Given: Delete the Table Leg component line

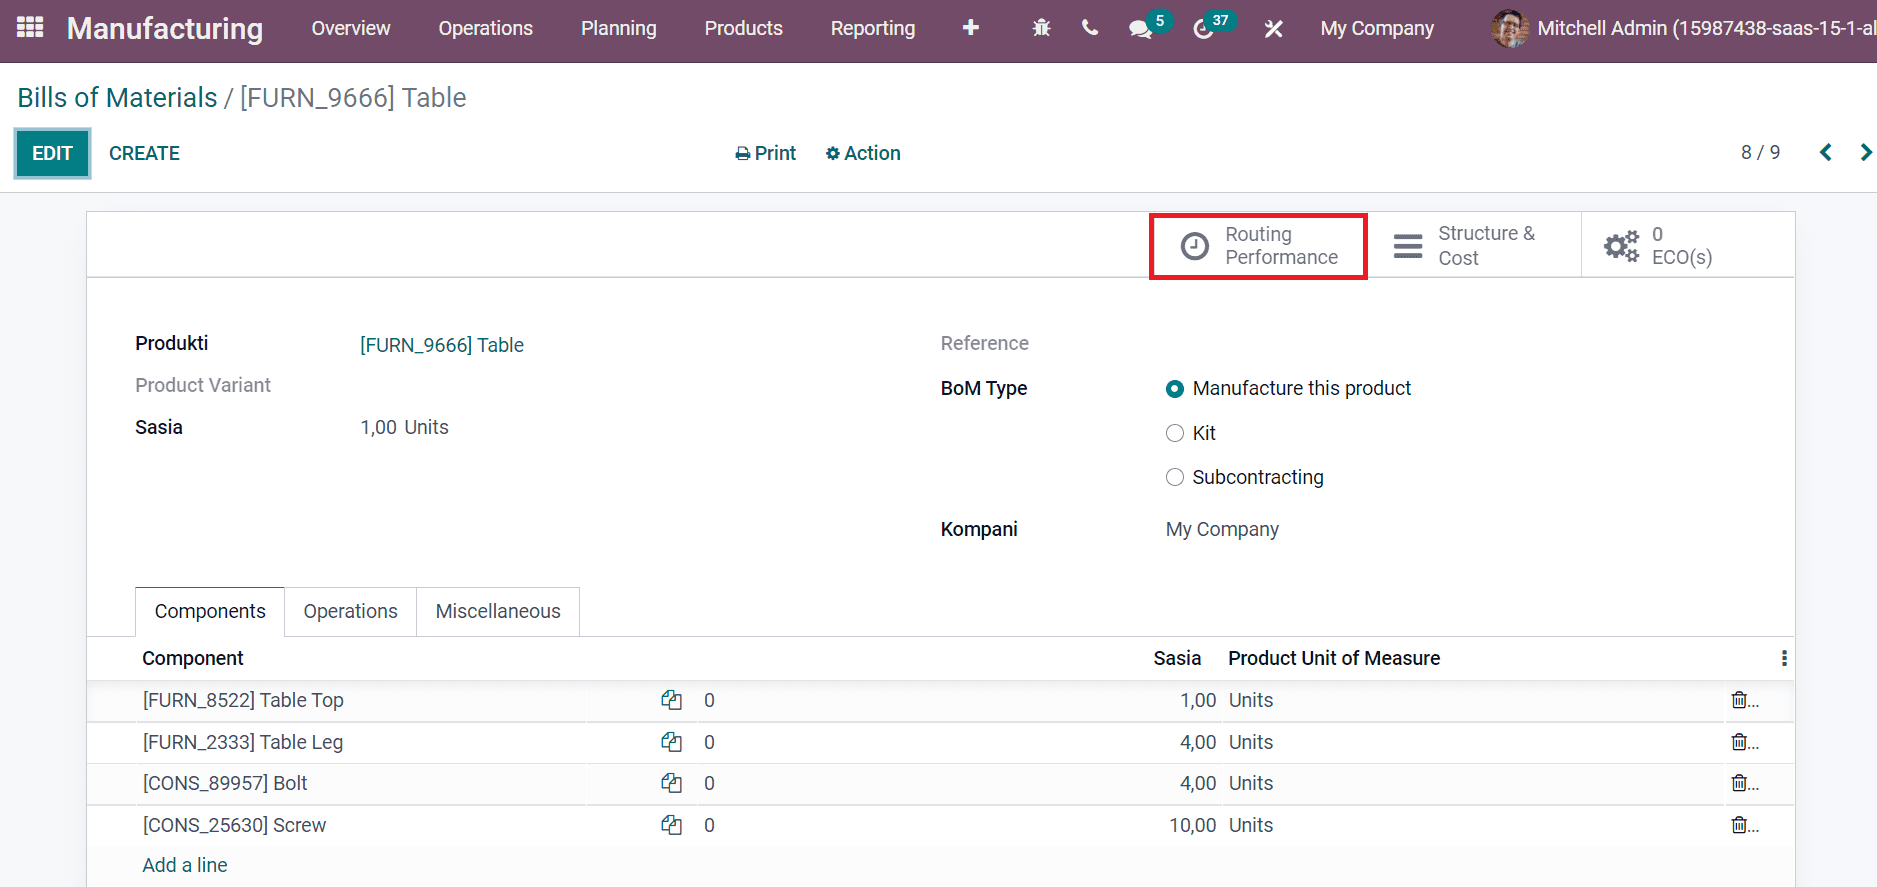Looking at the screenshot, I should tap(1740, 742).
